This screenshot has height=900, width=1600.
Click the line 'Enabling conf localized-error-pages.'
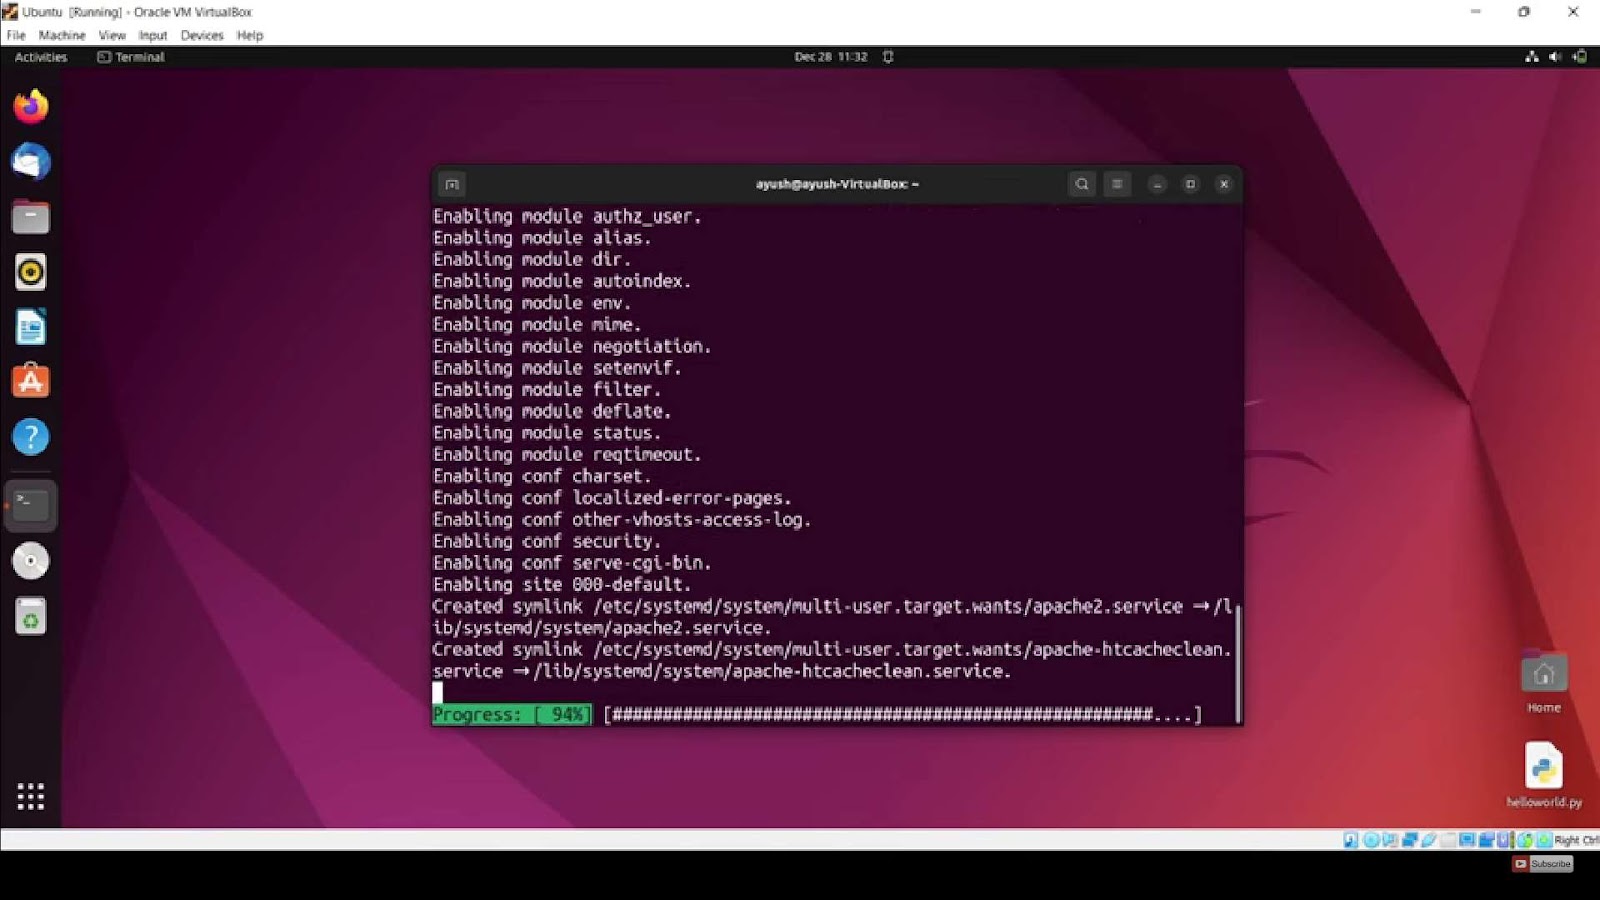pyautogui.click(x=612, y=498)
